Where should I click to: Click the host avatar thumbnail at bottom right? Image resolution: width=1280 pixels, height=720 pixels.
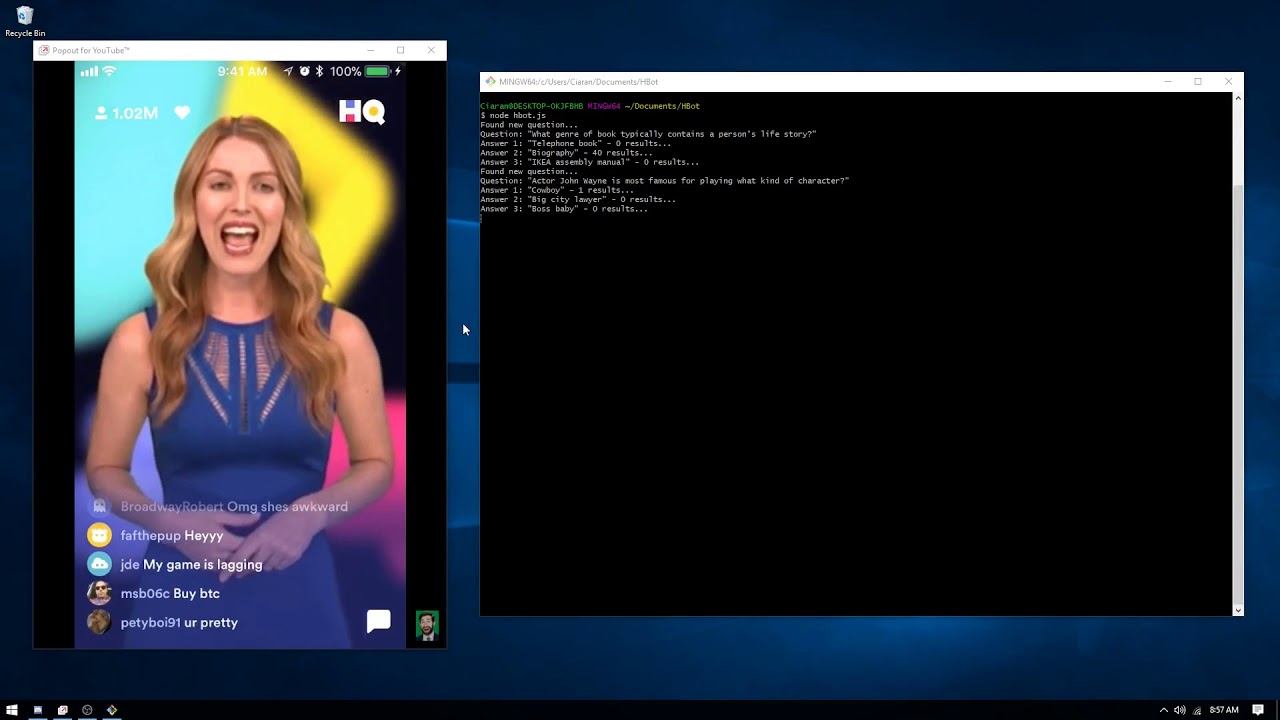(427, 626)
